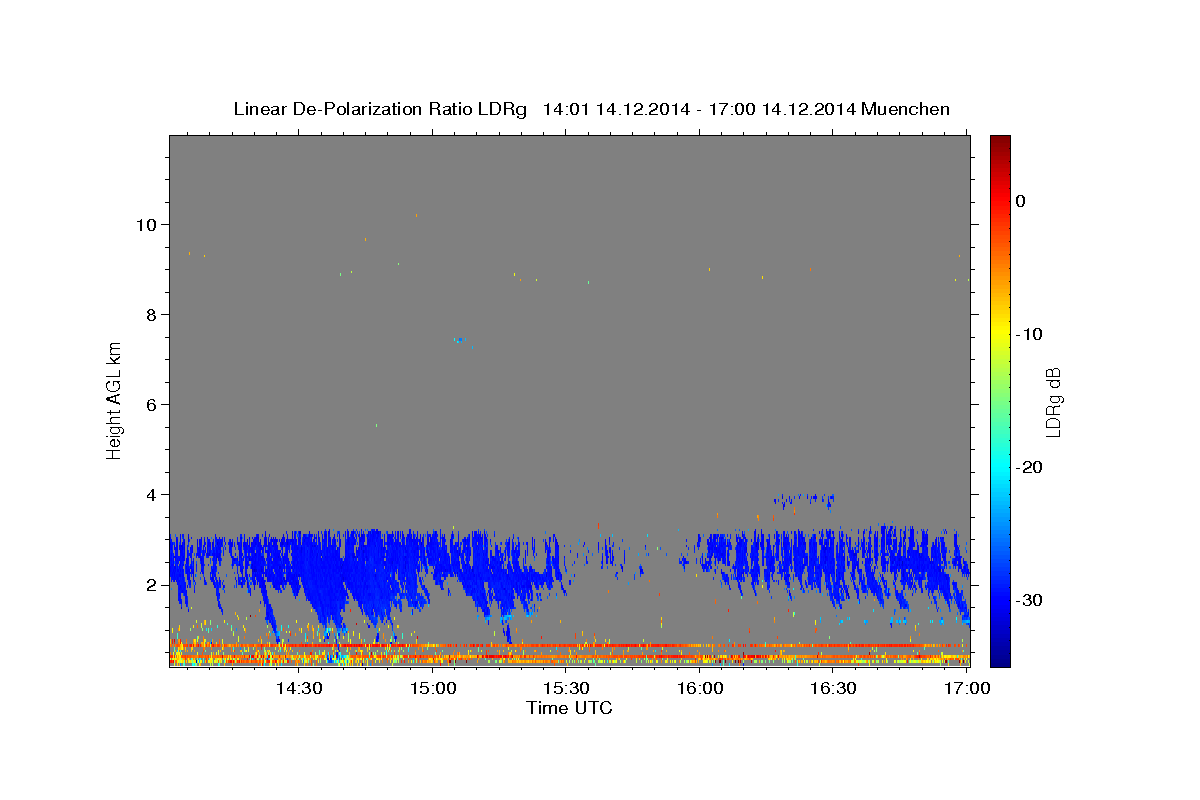Click the height tick label 8

click(x=153, y=314)
